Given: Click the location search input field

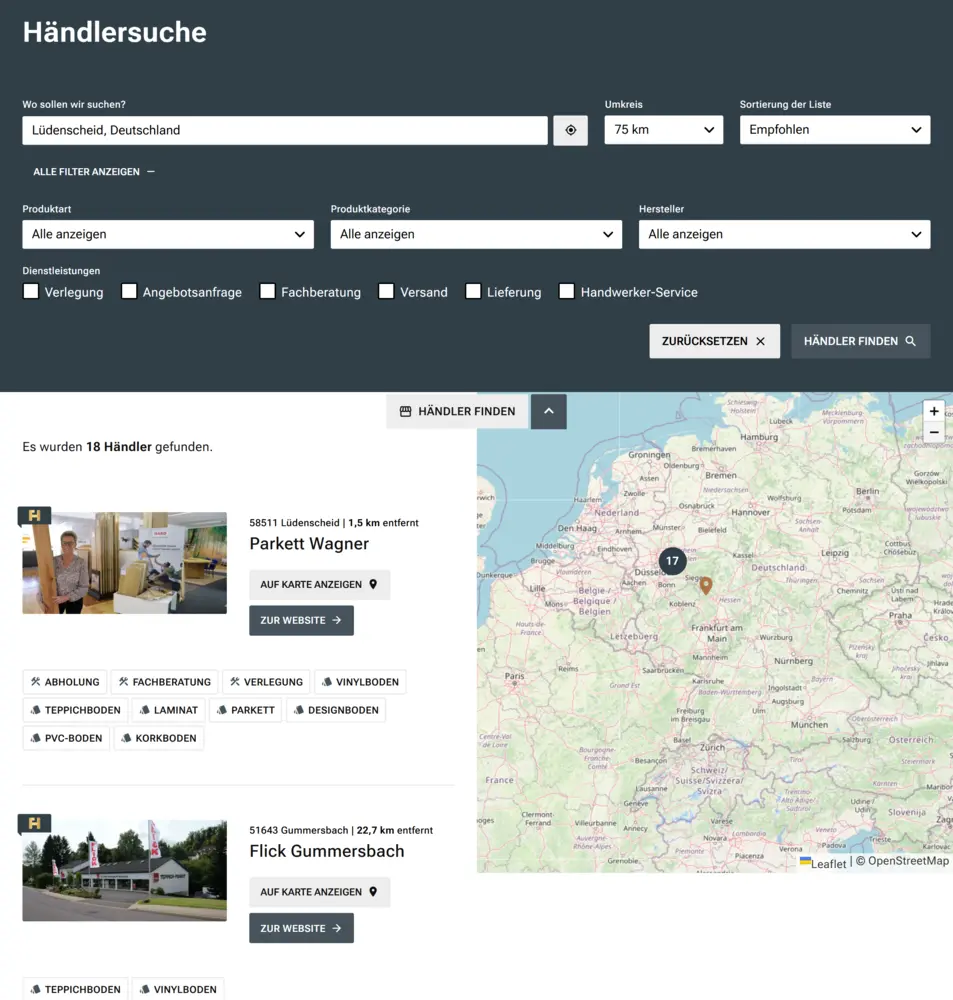Looking at the screenshot, I should (x=284, y=130).
